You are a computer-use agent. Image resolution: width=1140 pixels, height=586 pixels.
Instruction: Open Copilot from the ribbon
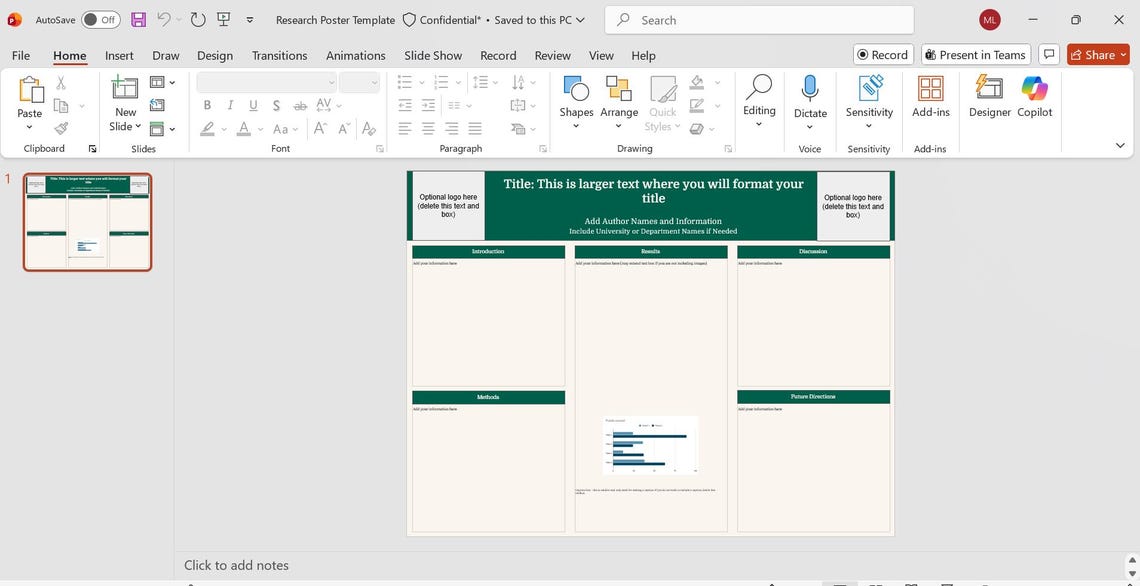click(x=1035, y=97)
